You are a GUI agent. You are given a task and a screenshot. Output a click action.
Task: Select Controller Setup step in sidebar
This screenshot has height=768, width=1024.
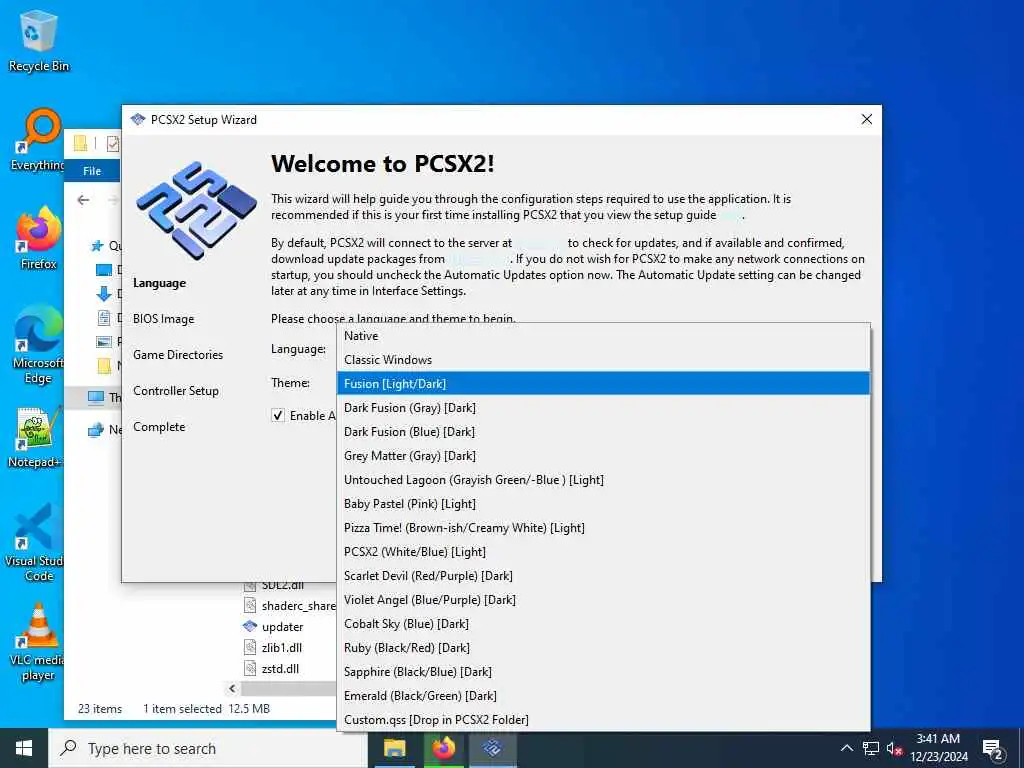(x=176, y=391)
